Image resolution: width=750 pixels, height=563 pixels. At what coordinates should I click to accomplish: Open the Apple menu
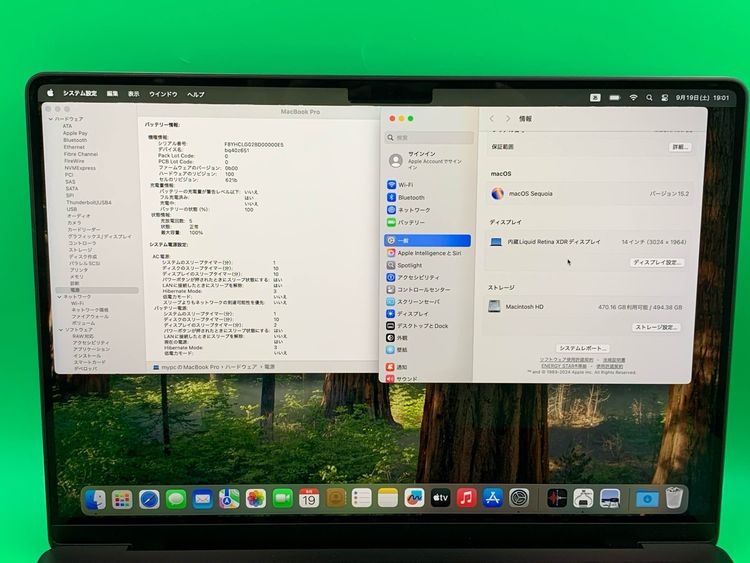(x=51, y=93)
